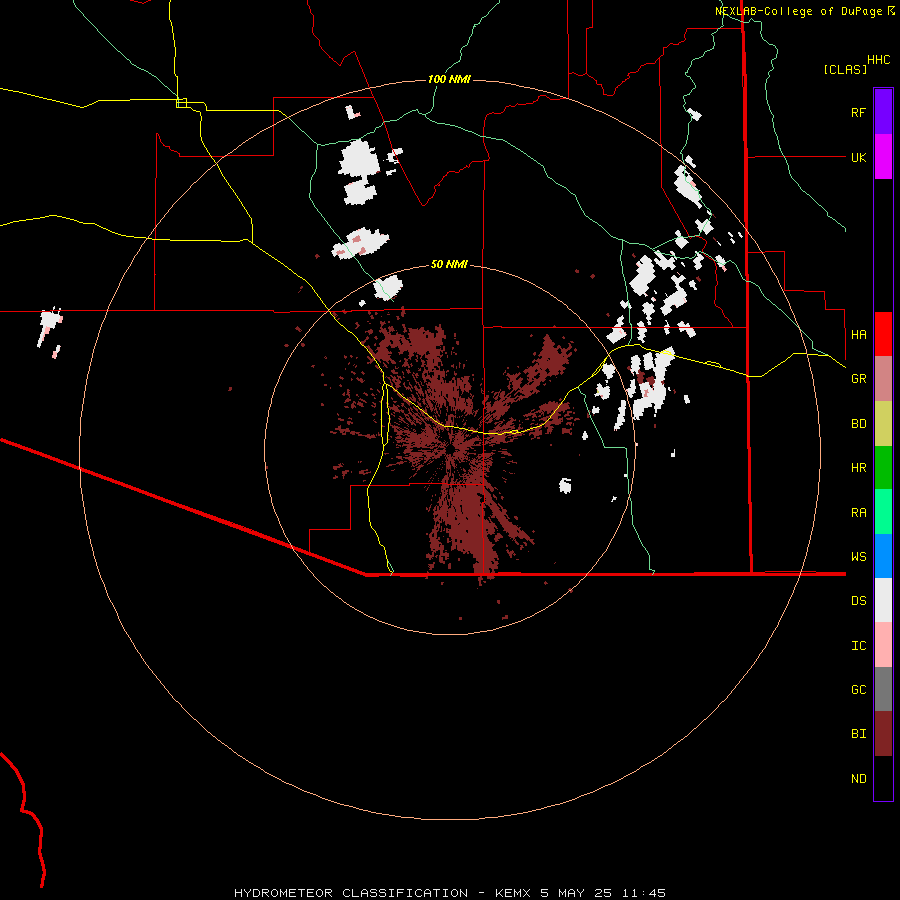
Task: Click the DS legend label
Action: pos(858,601)
